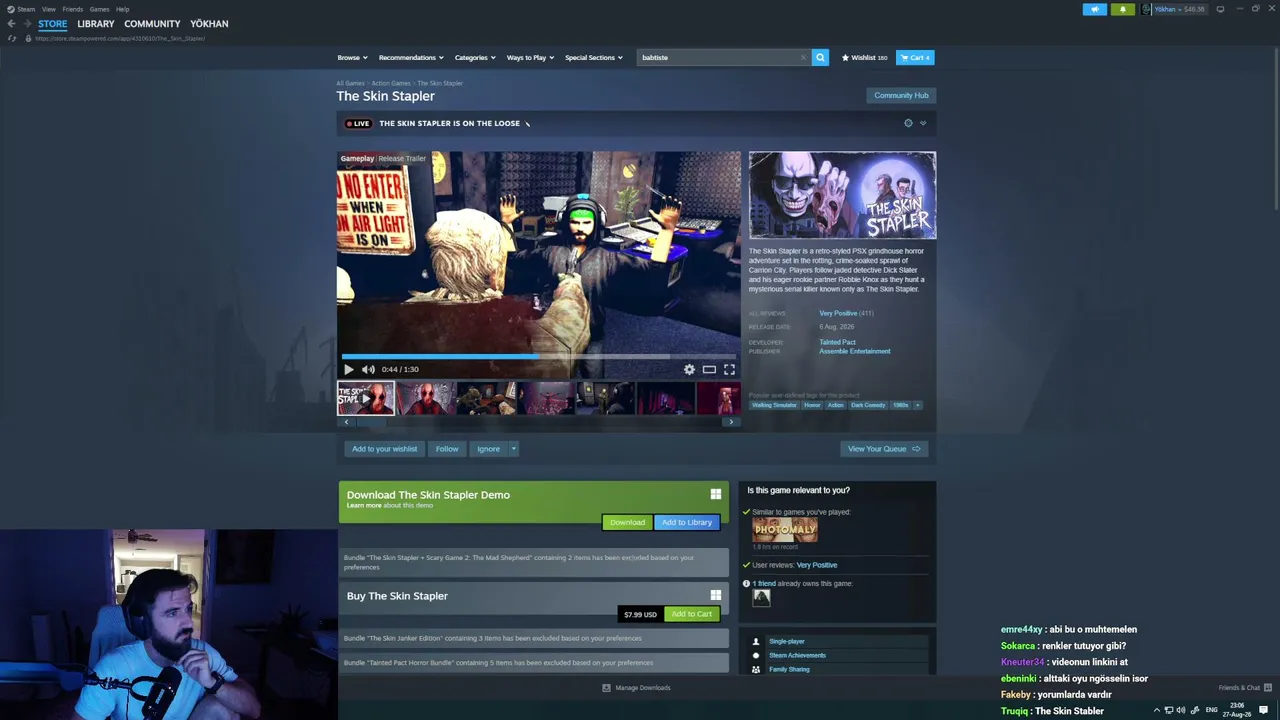Expand the Browse dropdown
This screenshot has width=1280, height=720.
click(x=352, y=58)
